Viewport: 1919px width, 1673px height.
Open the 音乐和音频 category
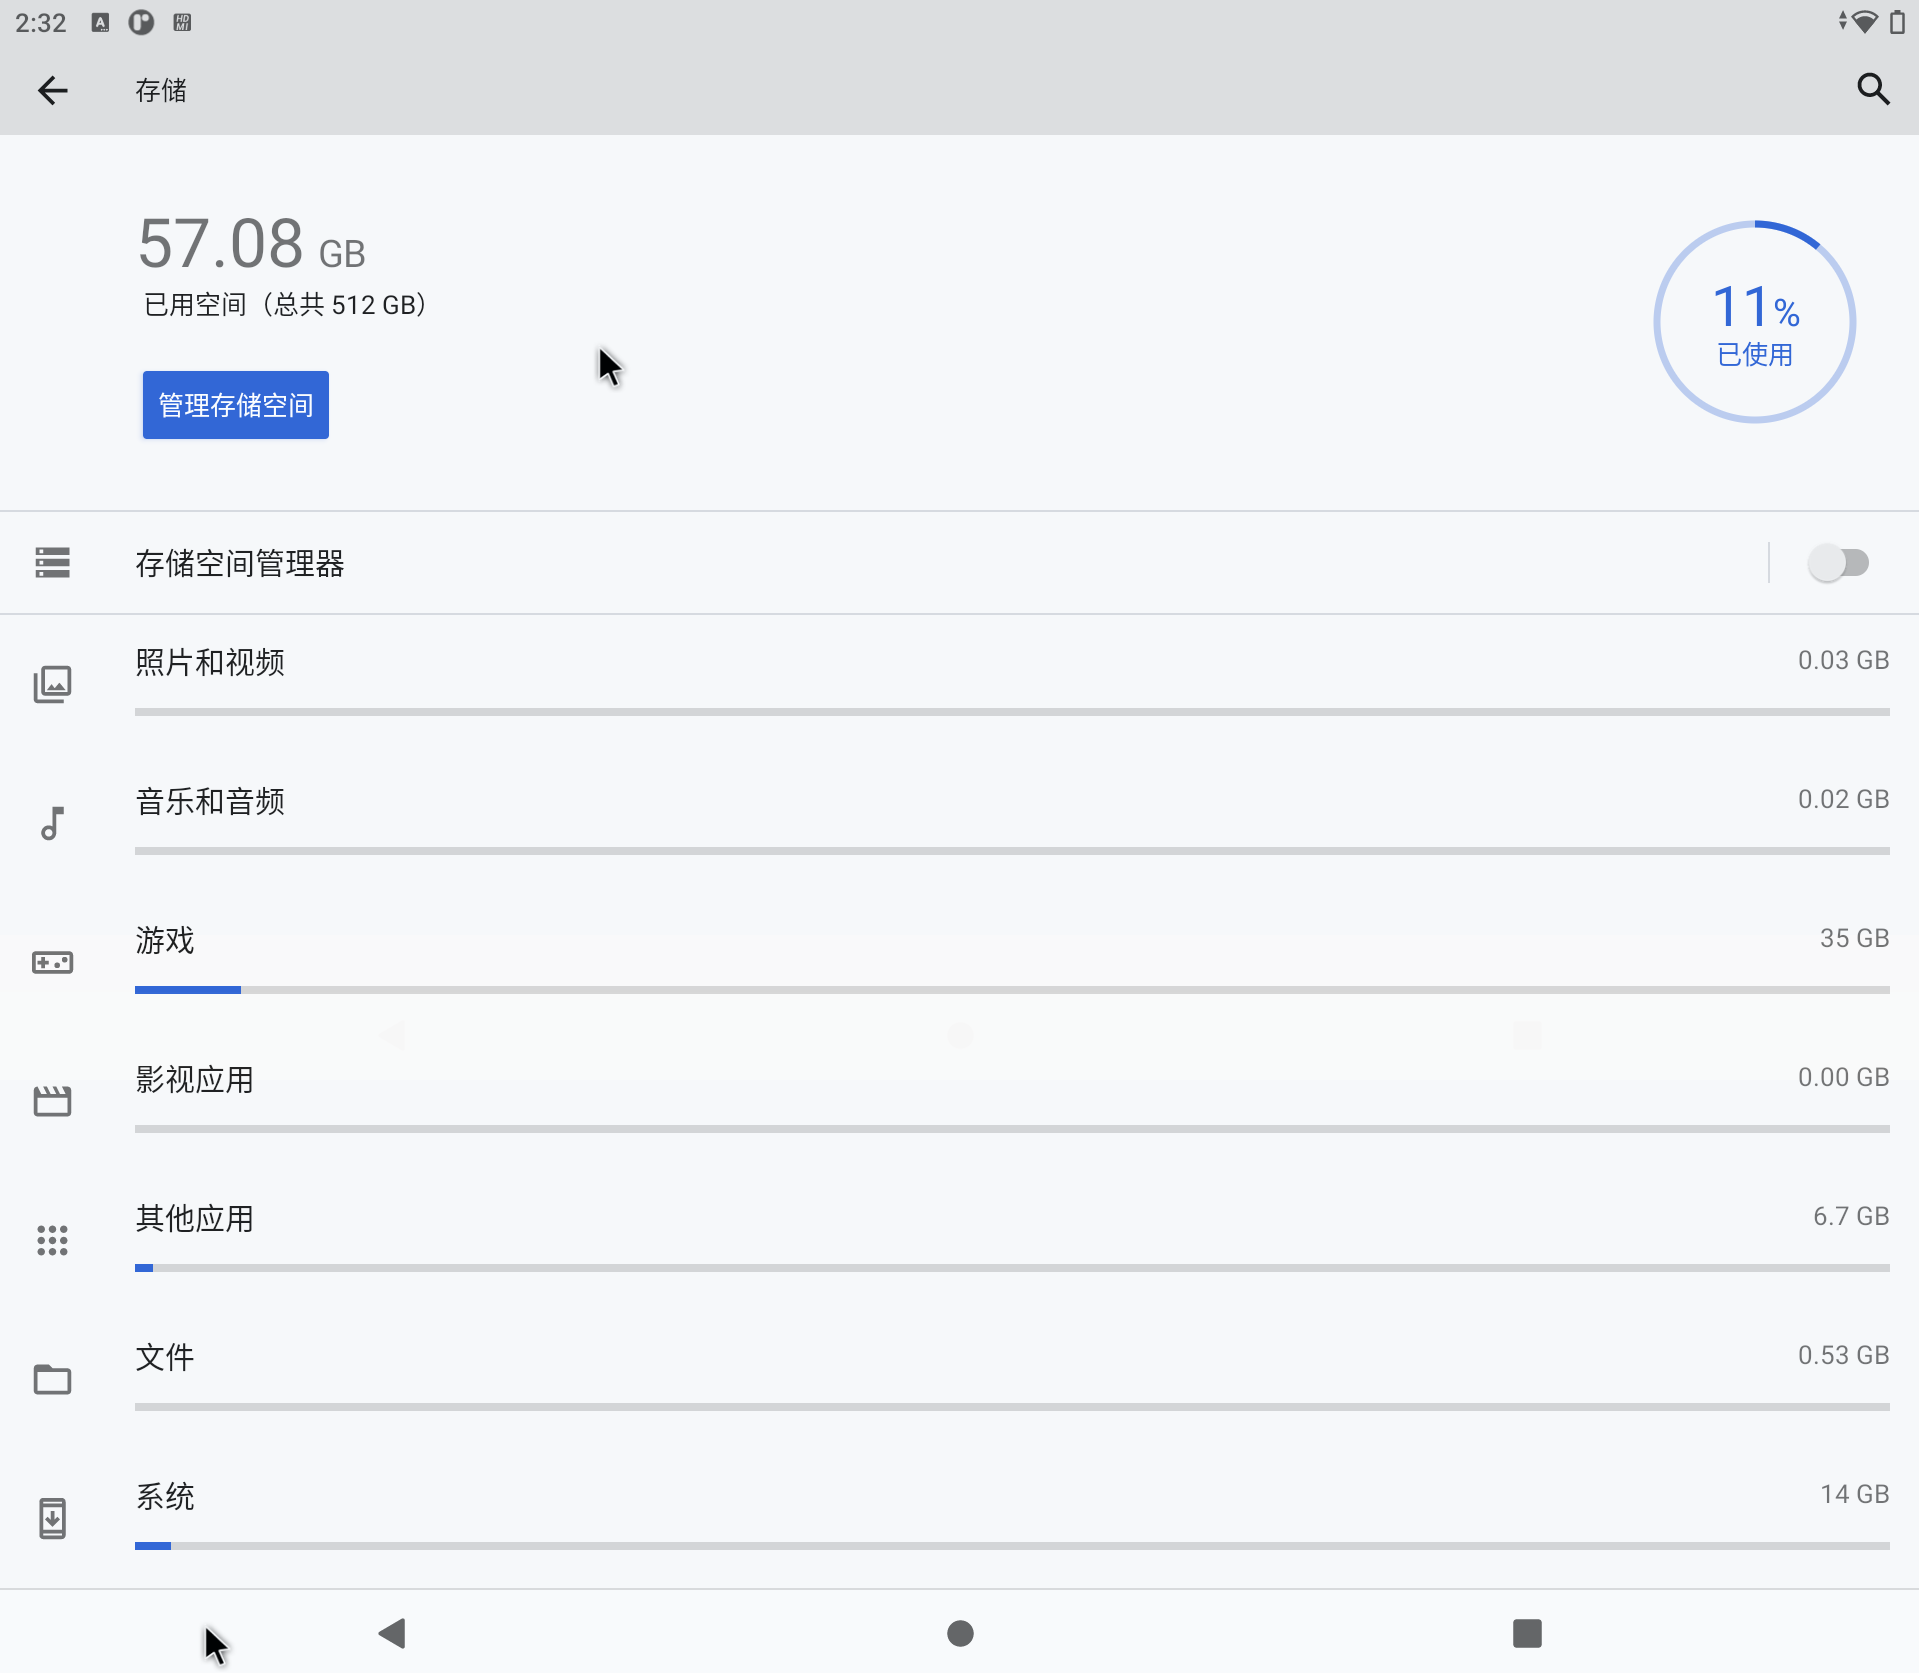pos(959,824)
